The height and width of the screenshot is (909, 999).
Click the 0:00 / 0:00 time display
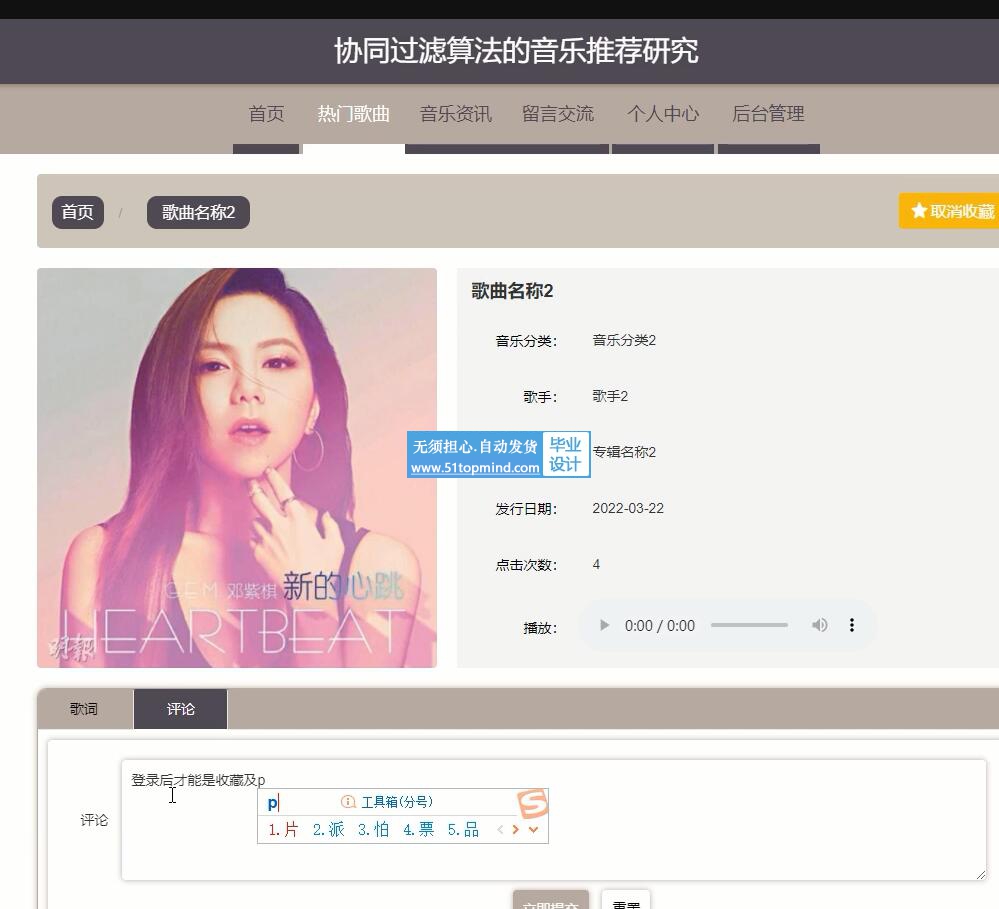659,626
